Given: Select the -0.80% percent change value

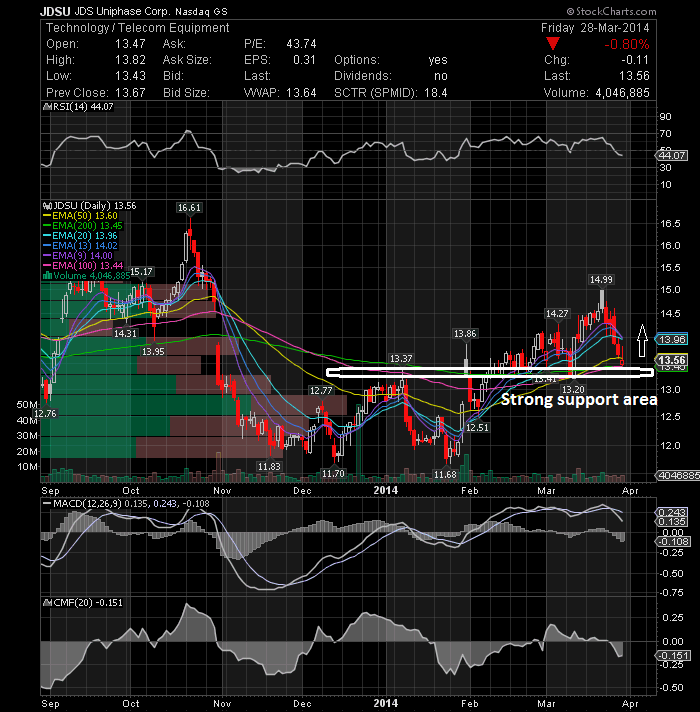Looking at the screenshot, I should pyautogui.click(x=626, y=44).
